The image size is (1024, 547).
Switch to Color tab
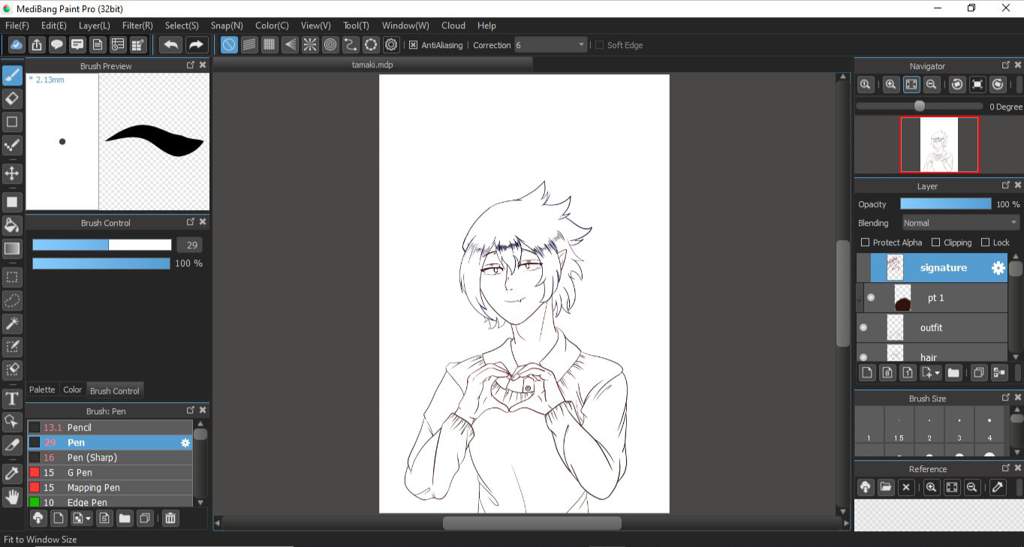point(72,390)
